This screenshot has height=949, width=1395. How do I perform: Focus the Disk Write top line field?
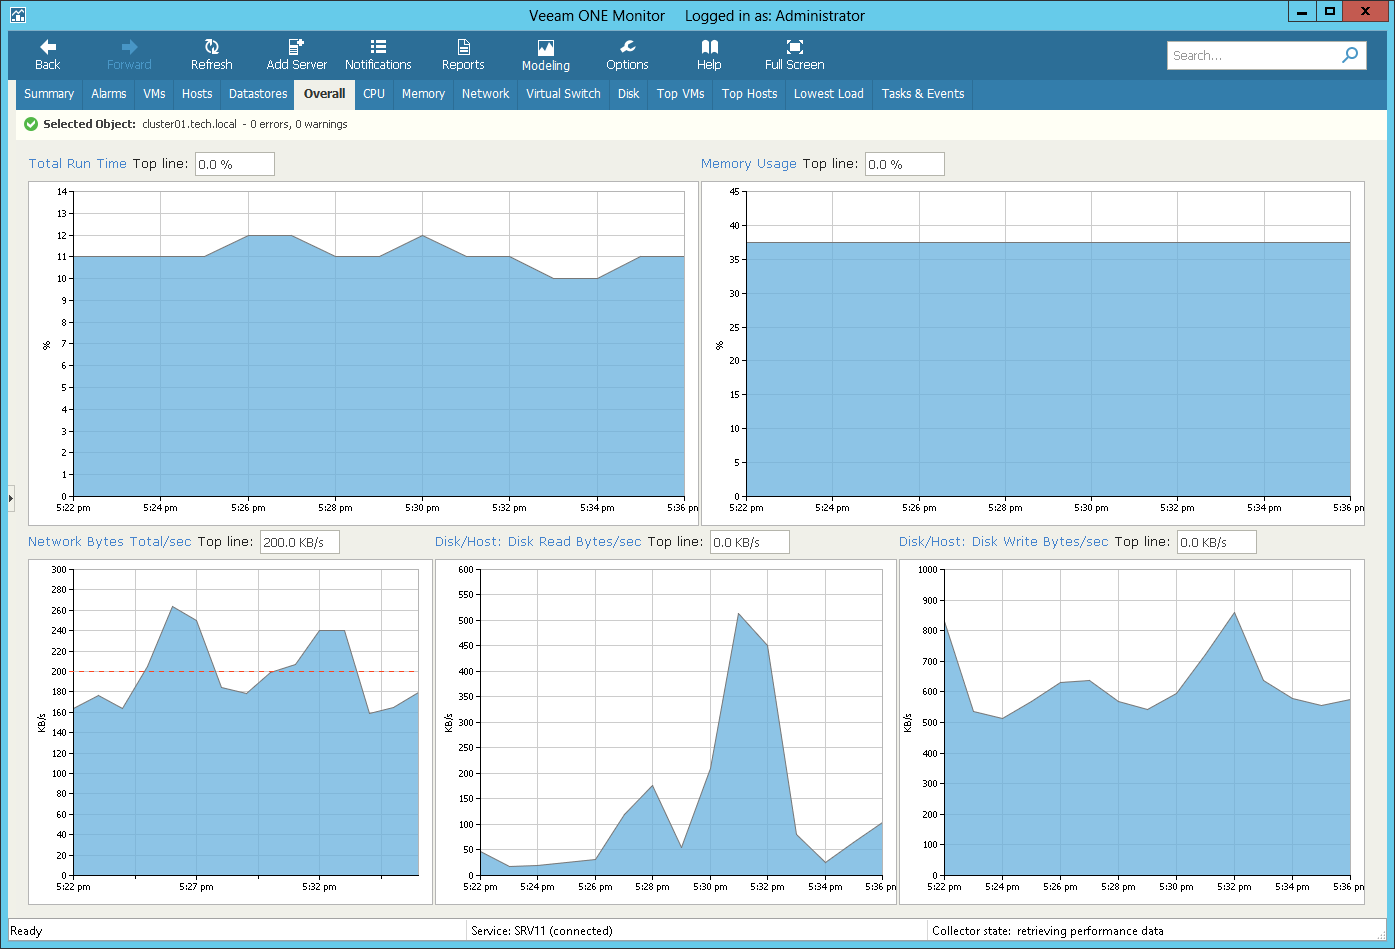pyautogui.click(x=1216, y=542)
